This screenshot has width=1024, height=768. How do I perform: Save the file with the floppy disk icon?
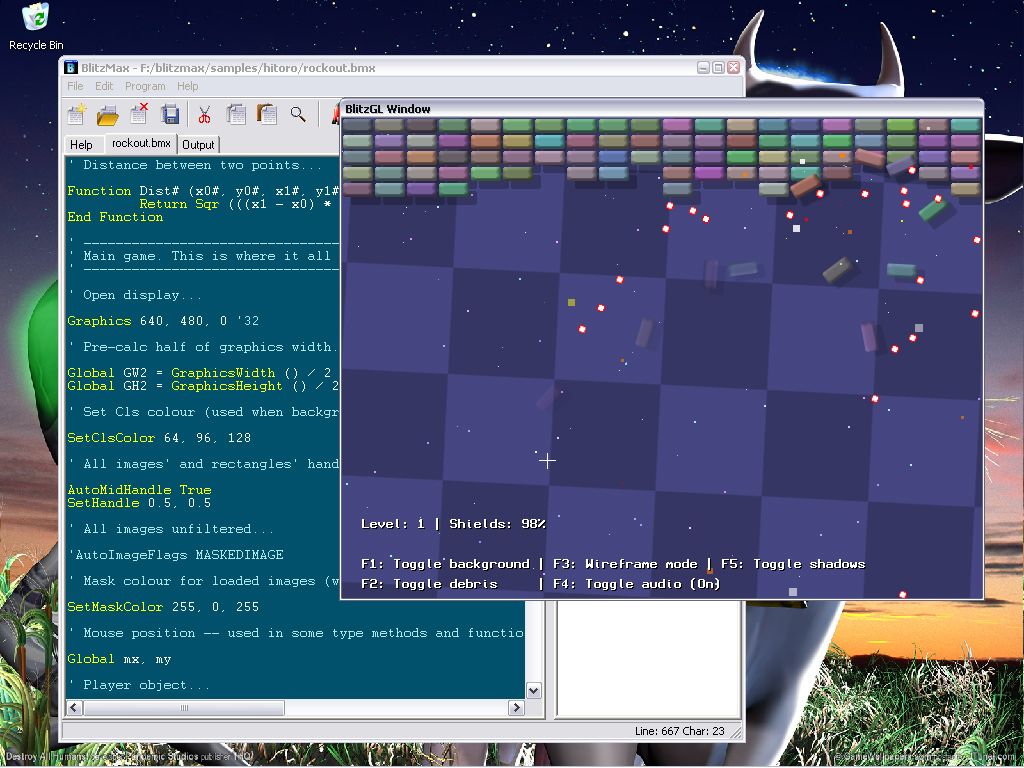(x=170, y=114)
